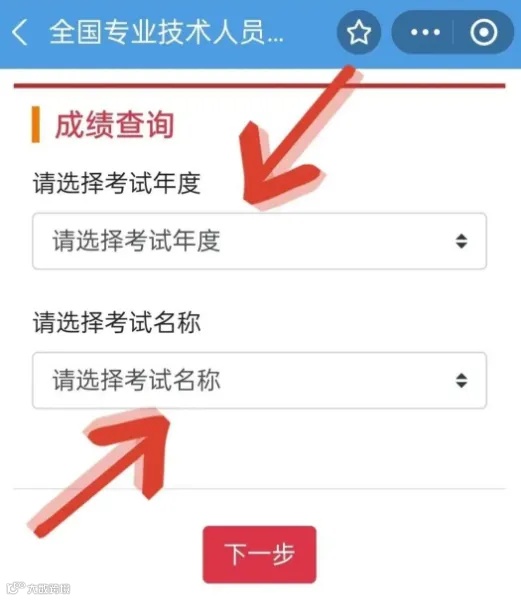Image resolution: width=521 pixels, height=600 pixels.
Task: Click the 下一步 button
Action: click(x=259, y=554)
